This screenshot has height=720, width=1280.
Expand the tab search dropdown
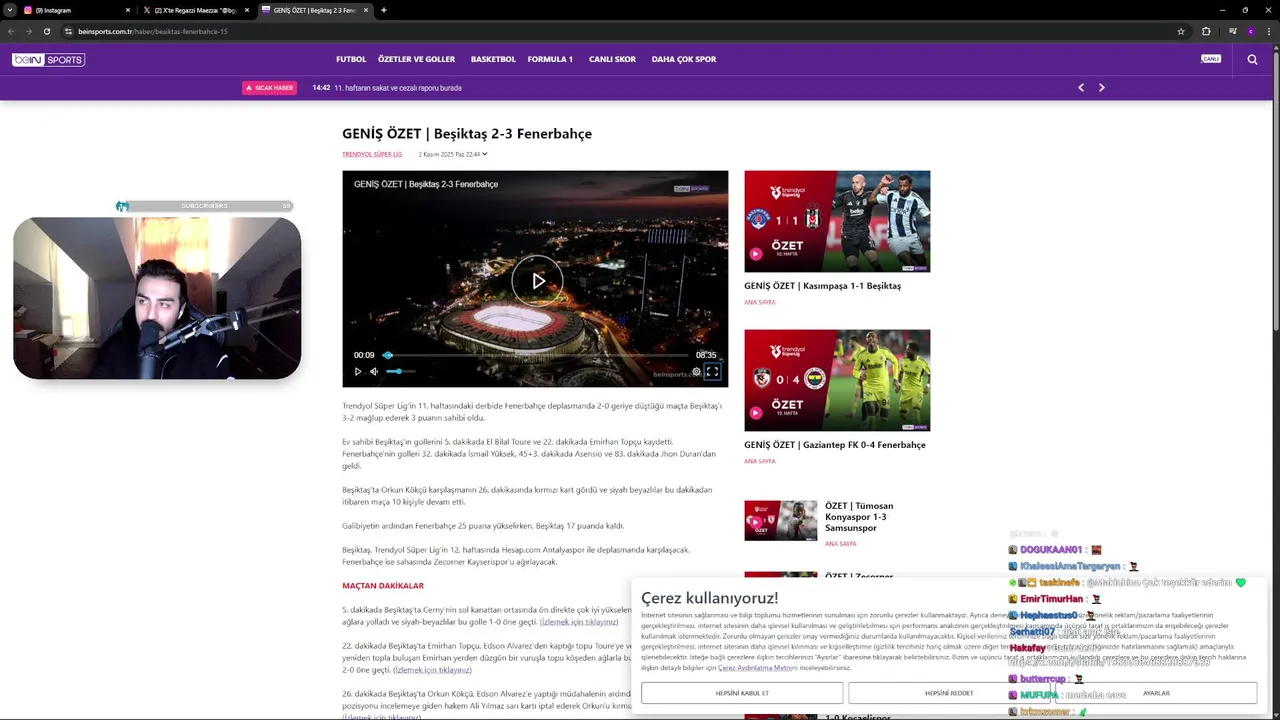click(x=9, y=10)
